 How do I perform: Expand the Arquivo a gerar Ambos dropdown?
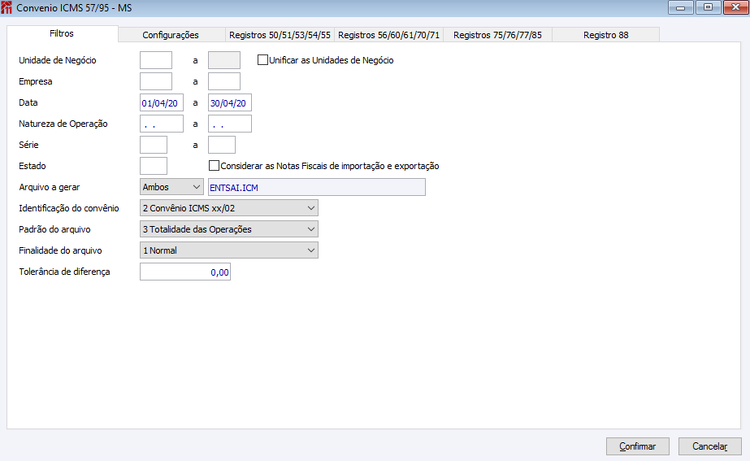pyautogui.click(x=171, y=187)
